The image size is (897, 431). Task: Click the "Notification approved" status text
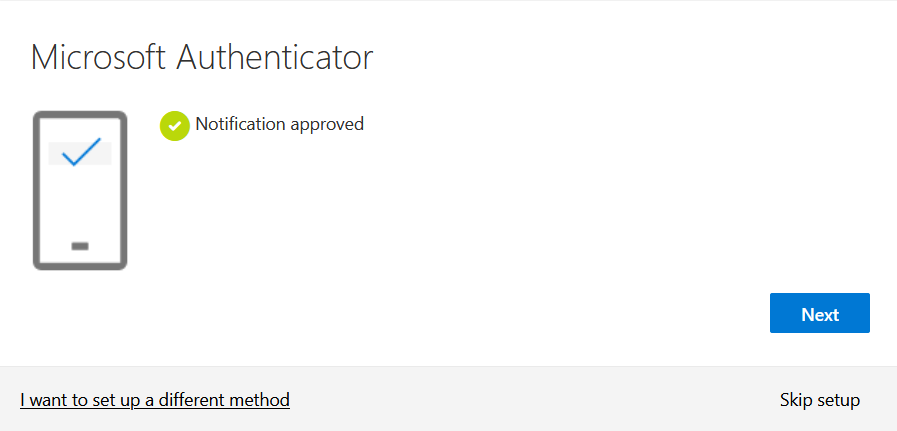pyautogui.click(x=279, y=125)
